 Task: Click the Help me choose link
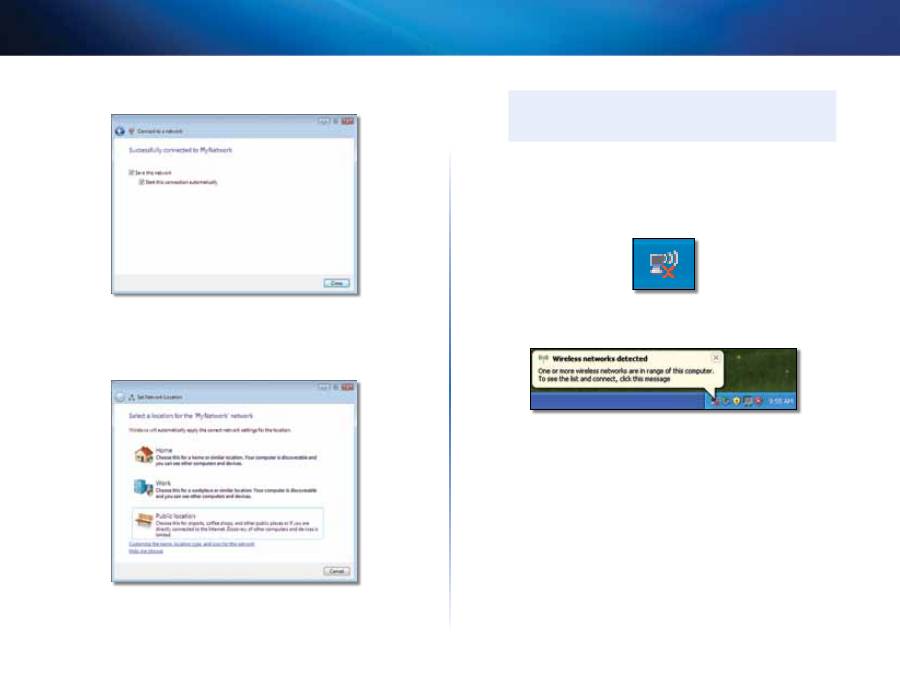(x=145, y=551)
